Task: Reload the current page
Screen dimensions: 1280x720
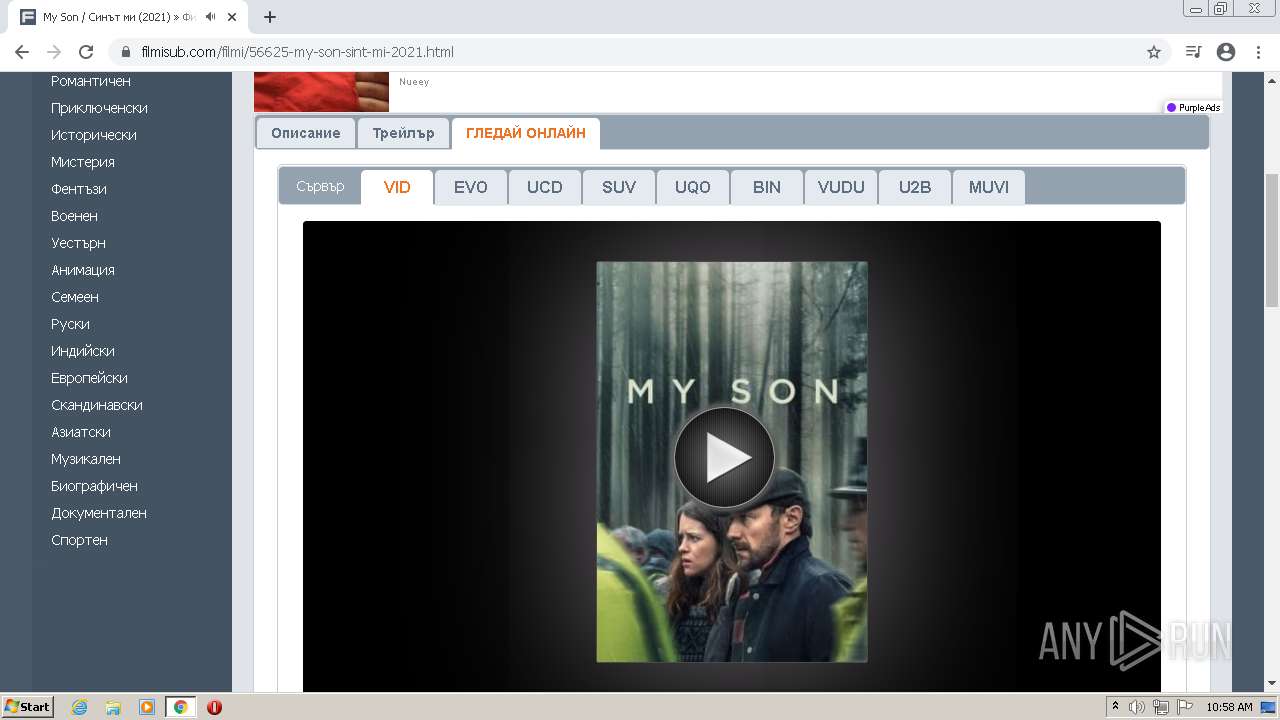Action: tap(86, 52)
